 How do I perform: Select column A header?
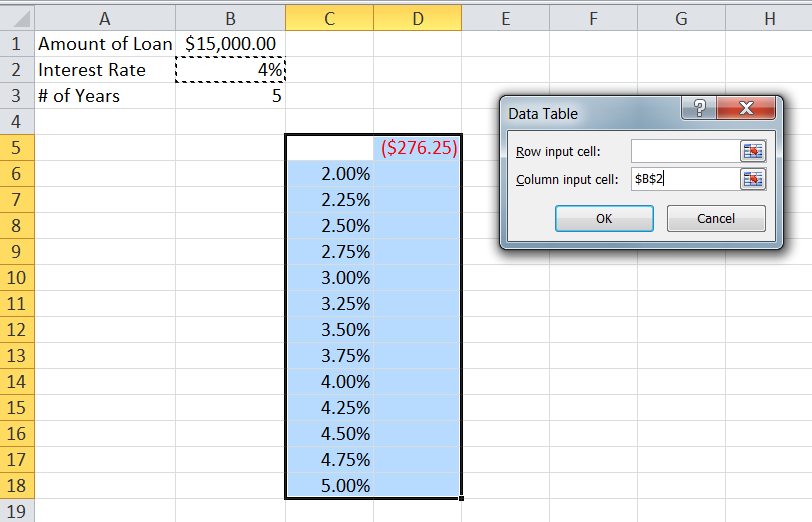[x=105, y=18]
